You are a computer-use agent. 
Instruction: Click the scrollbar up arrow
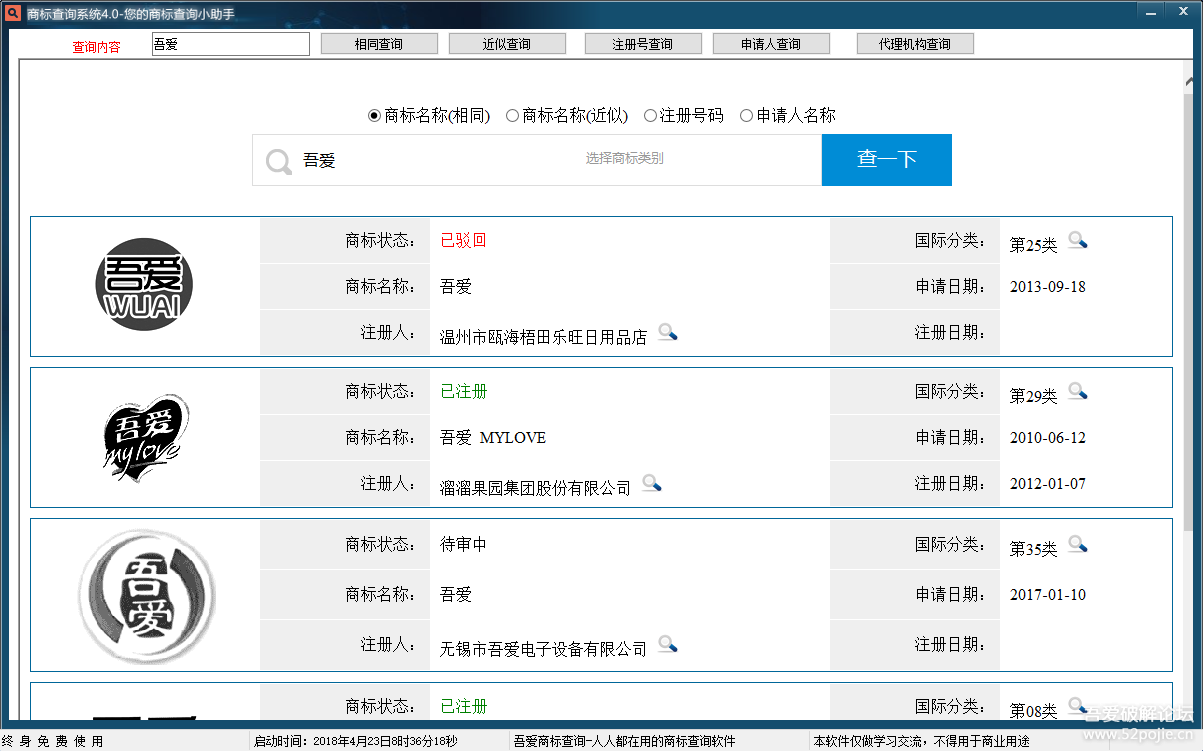pyautogui.click(x=1190, y=81)
